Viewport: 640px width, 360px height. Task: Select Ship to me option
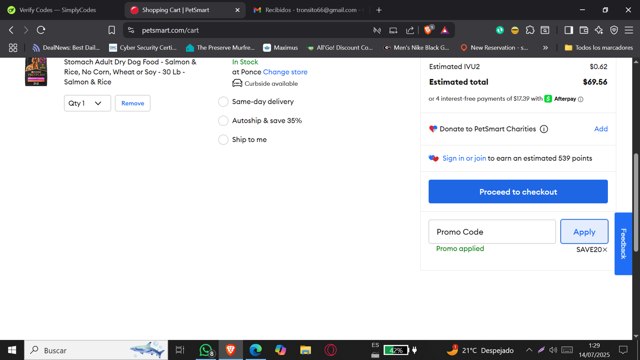tap(223, 140)
